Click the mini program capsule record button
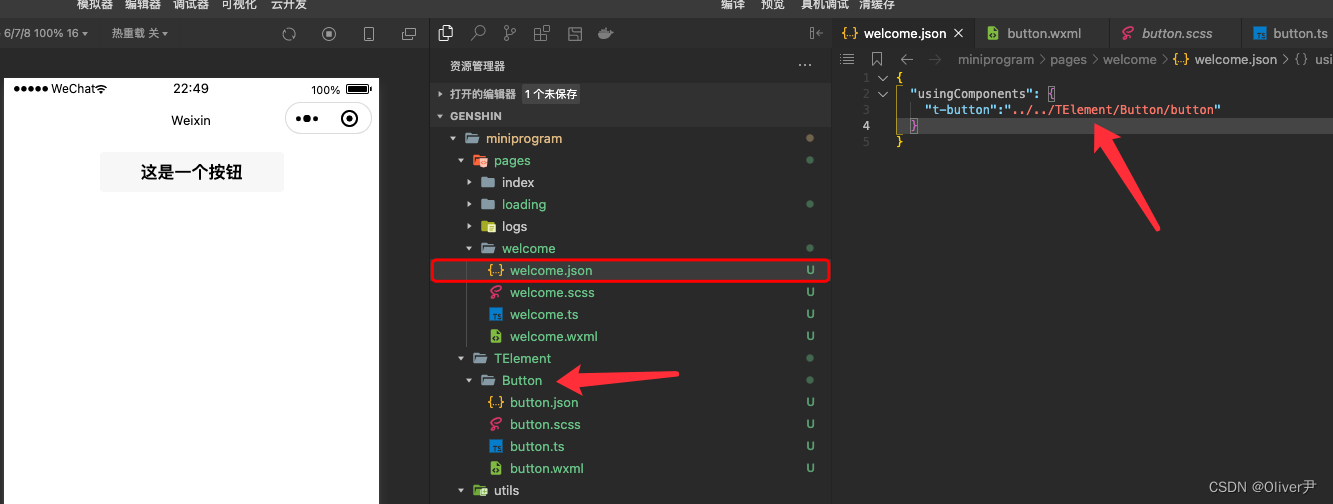 coord(349,119)
